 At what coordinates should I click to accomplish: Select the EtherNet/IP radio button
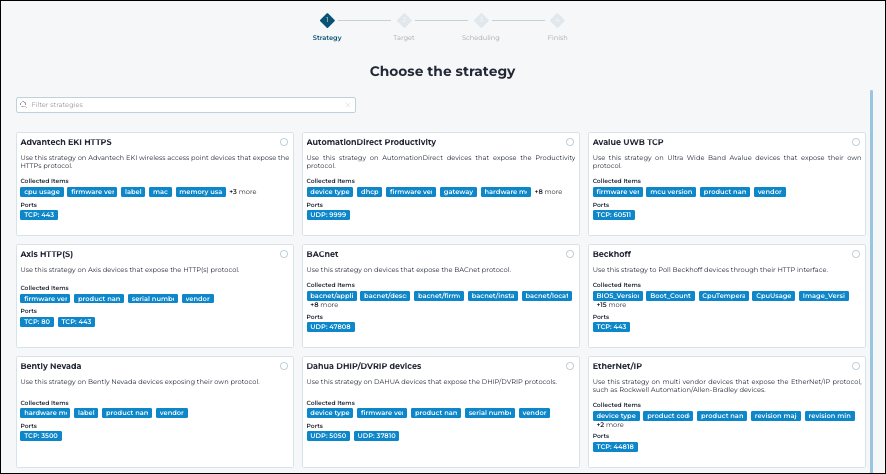coord(856,366)
